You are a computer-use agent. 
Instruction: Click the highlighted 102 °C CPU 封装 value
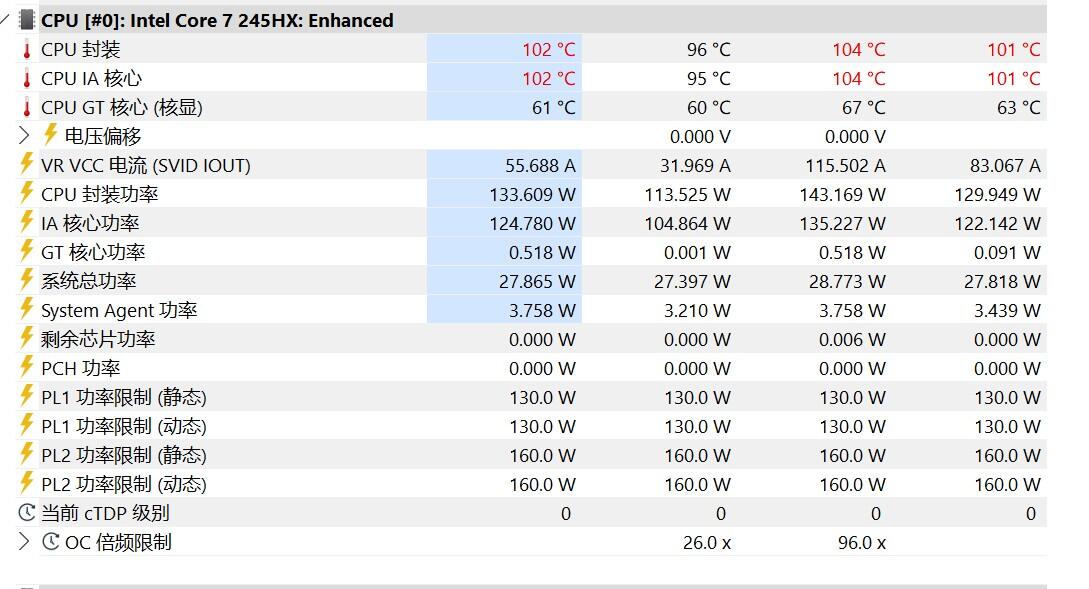[549, 50]
